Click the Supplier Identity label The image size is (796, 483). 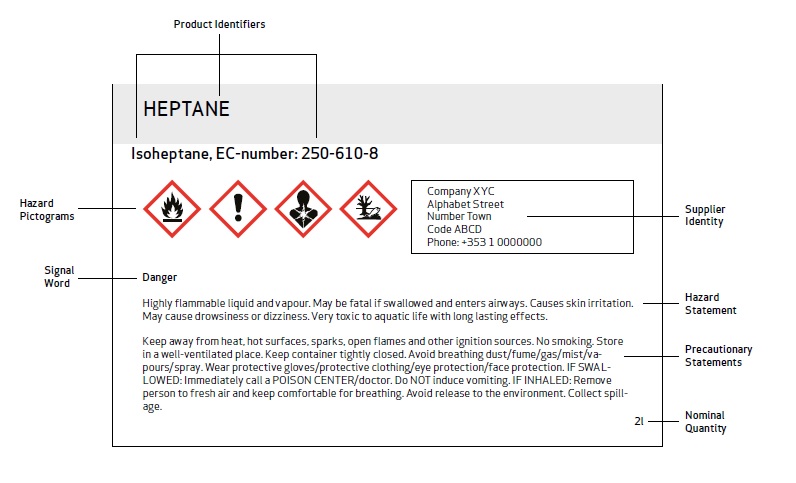click(705, 215)
